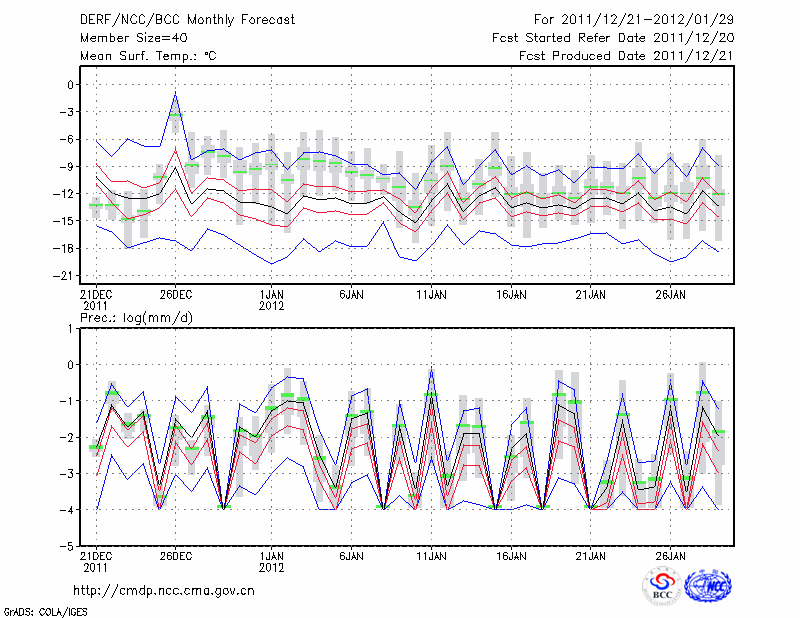The width and height of the screenshot is (800, 618).
Task: Choose the 16JAN tick on the temperature chart
Action: (x=511, y=295)
